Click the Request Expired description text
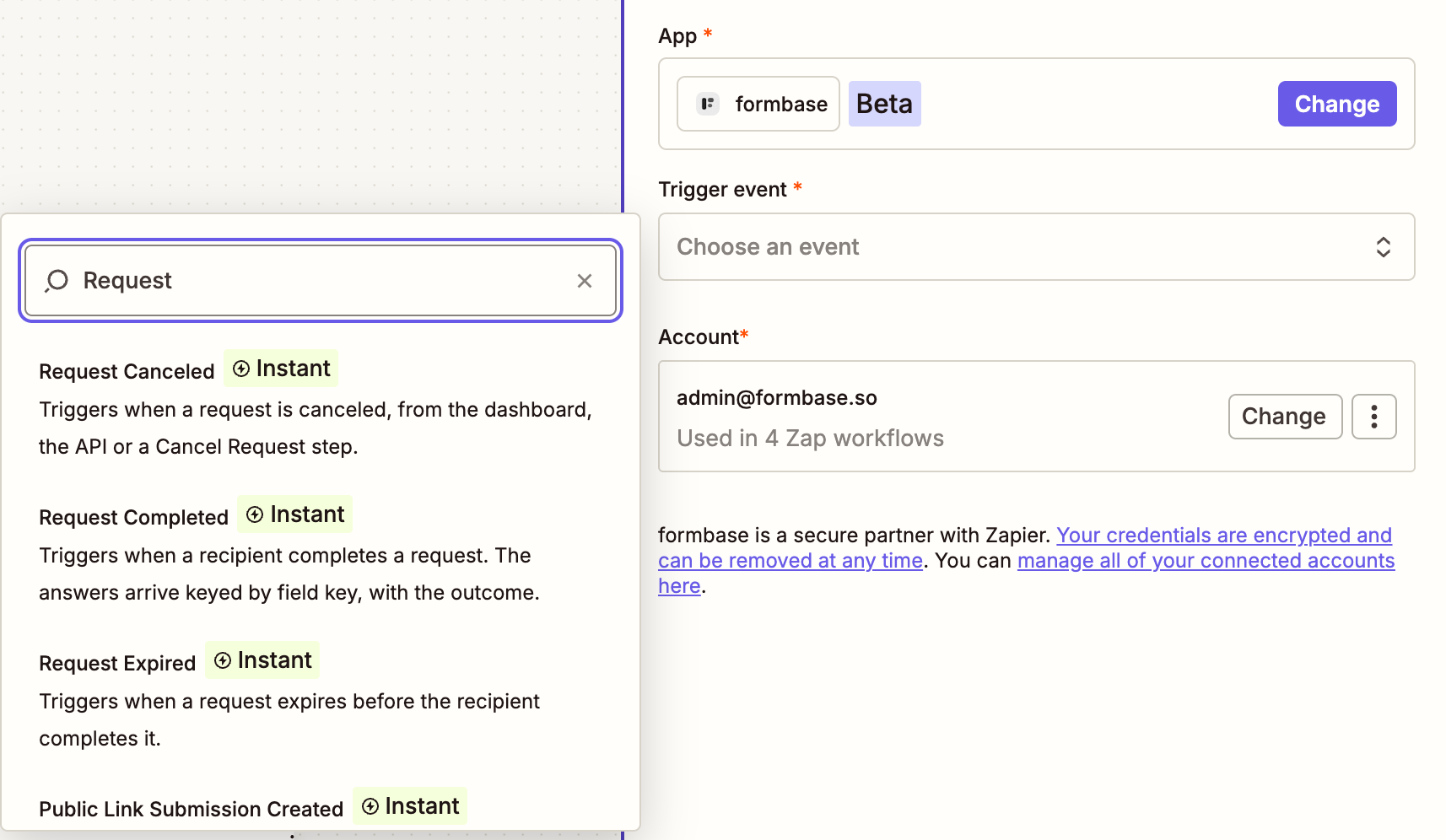1446x840 pixels. tap(289, 720)
